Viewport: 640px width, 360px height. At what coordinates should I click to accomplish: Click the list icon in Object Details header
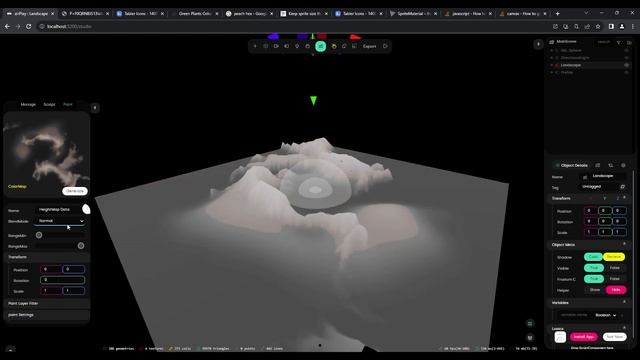pyautogui.click(x=598, y=165)
